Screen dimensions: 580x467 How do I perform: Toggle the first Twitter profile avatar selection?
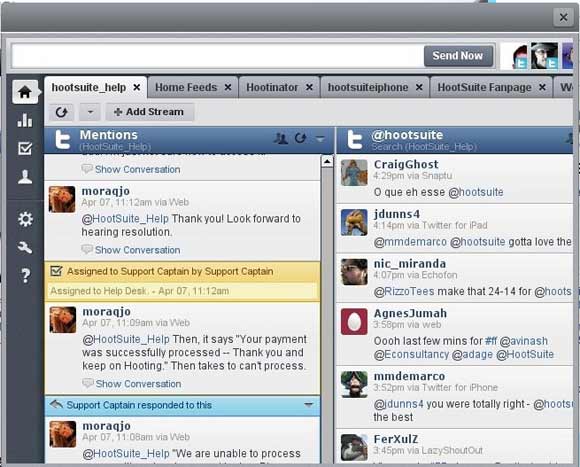click(x=515, y=56)
